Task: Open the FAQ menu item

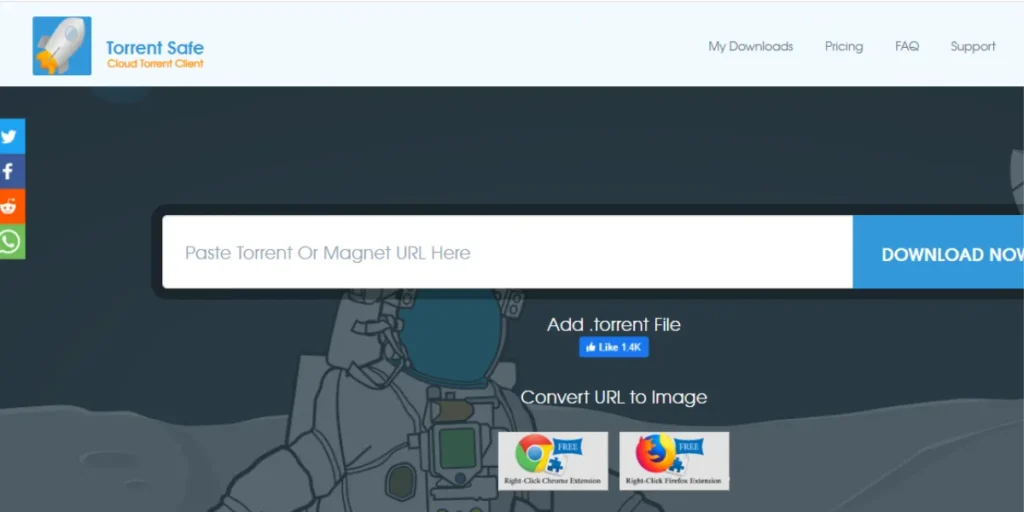Action: coord(906,46)
